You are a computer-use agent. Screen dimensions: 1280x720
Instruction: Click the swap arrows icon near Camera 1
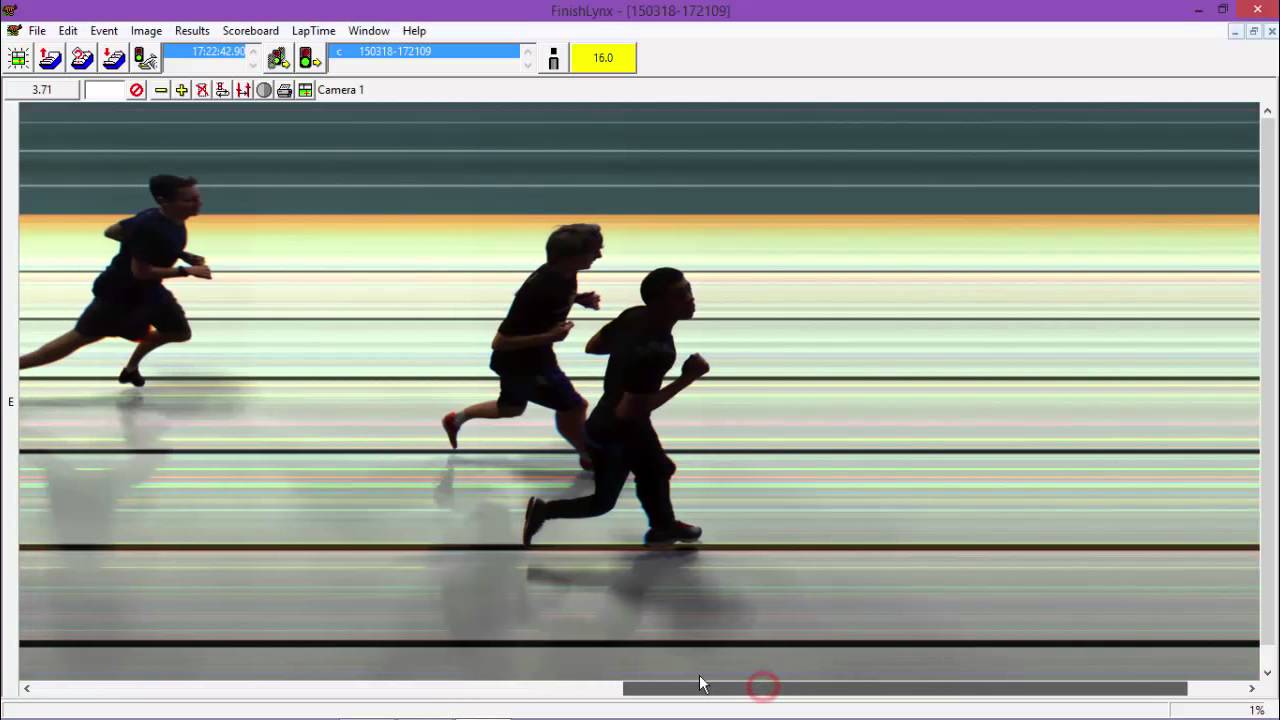click(222, 90)
